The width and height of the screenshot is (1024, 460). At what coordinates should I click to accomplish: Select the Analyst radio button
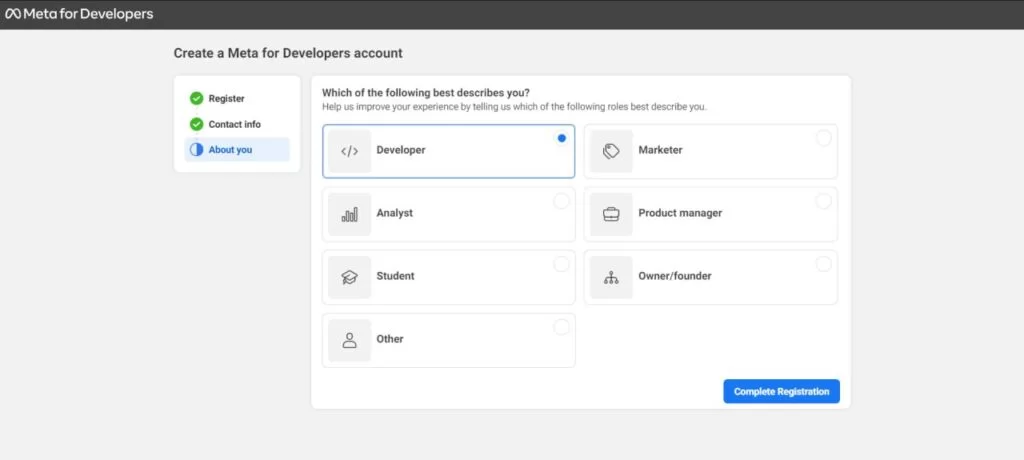(561, 201)
